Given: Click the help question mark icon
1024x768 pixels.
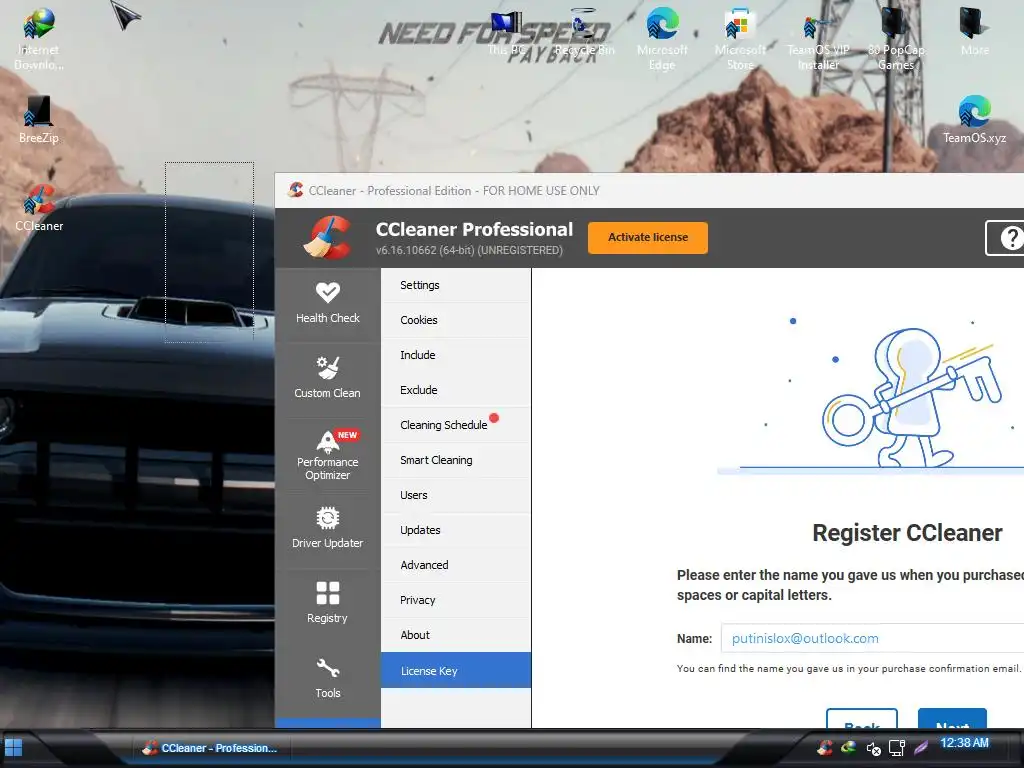Looking at the screenshot, I should click(1010, 238).
